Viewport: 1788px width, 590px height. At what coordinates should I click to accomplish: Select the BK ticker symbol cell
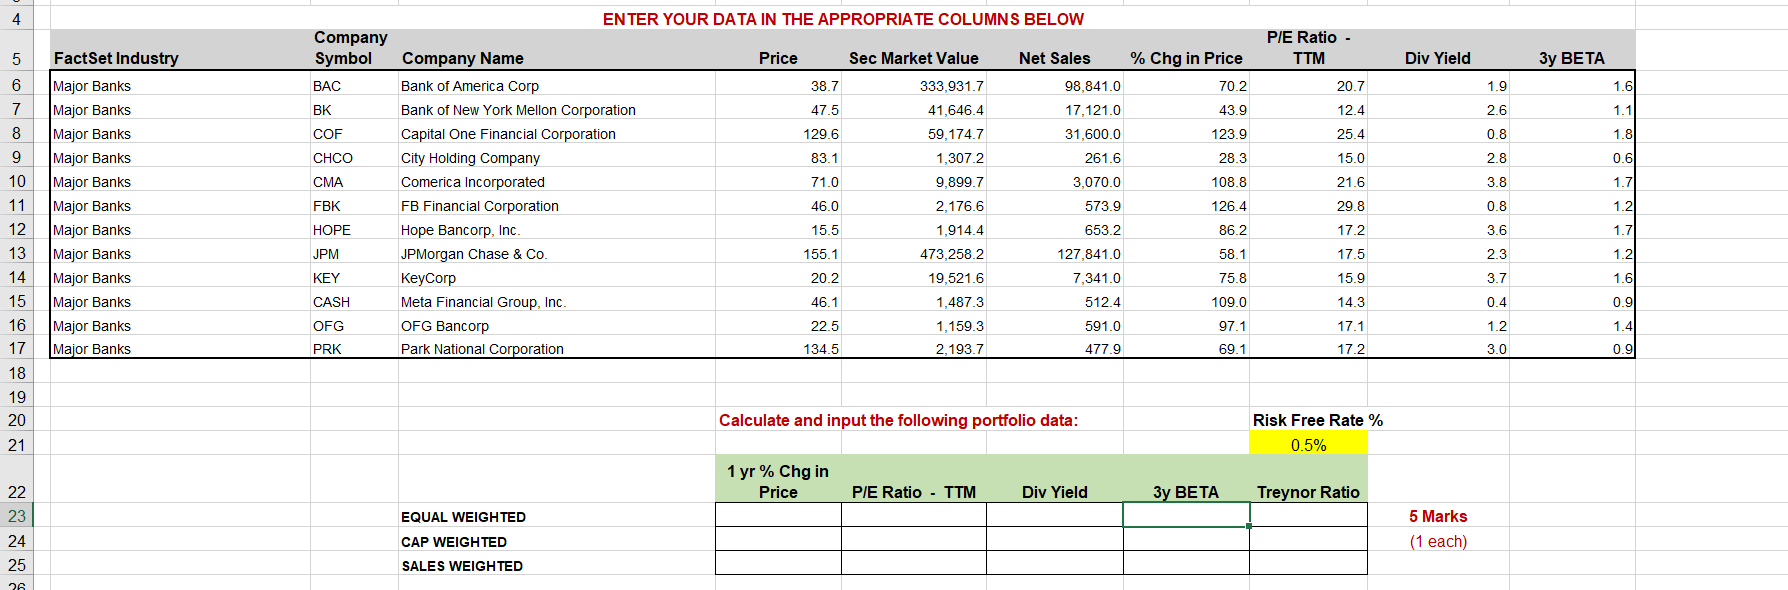click(x=354, y=109)
